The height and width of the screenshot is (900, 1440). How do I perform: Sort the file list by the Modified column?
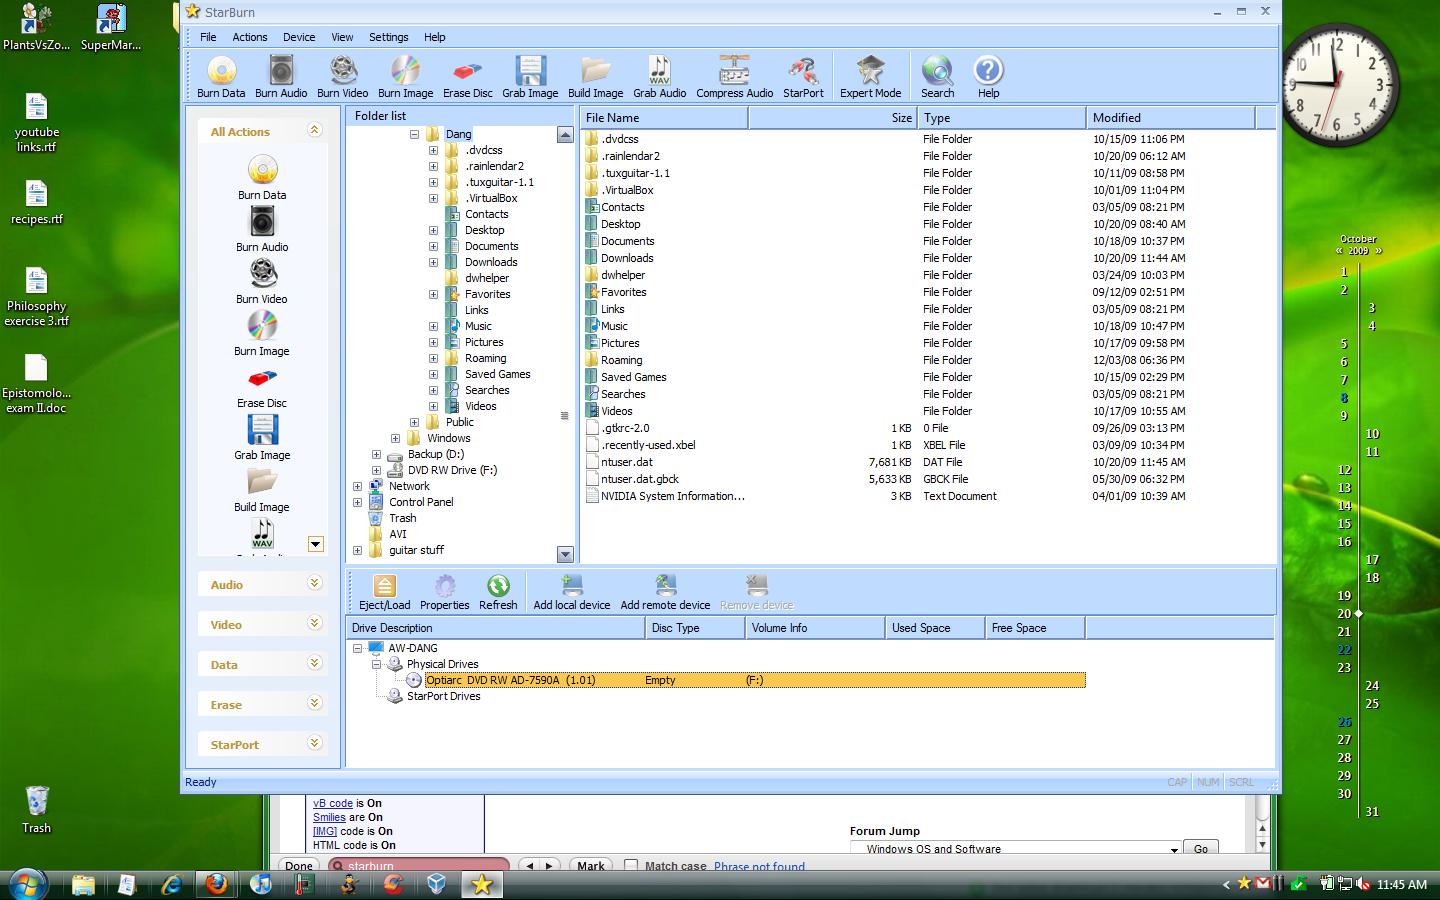1170,117
